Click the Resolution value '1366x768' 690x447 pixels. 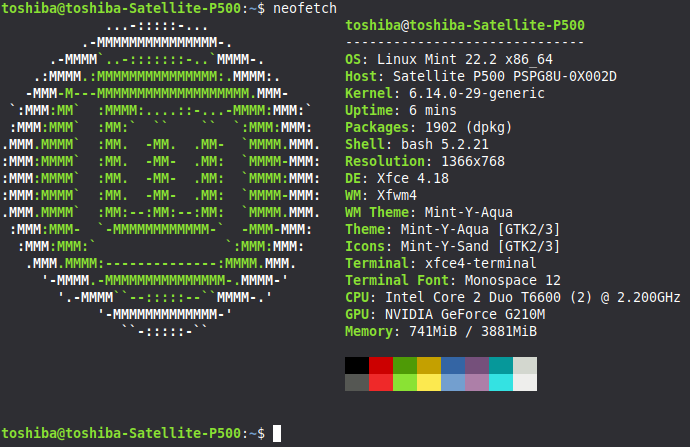[473, 161]
